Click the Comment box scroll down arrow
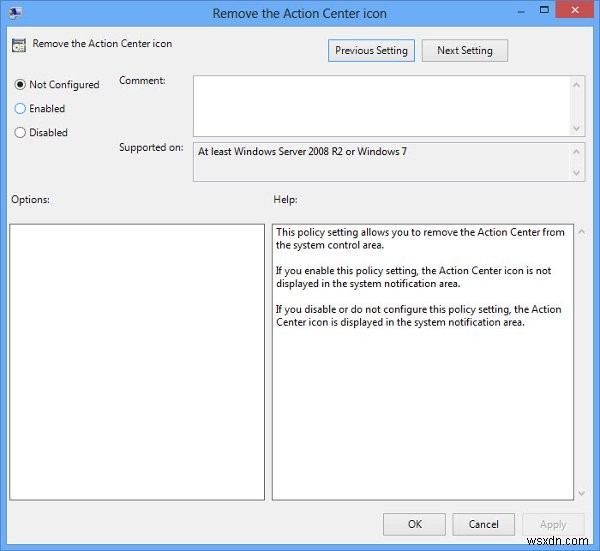This screenshot has width=600, height=551. coord(577,128)
